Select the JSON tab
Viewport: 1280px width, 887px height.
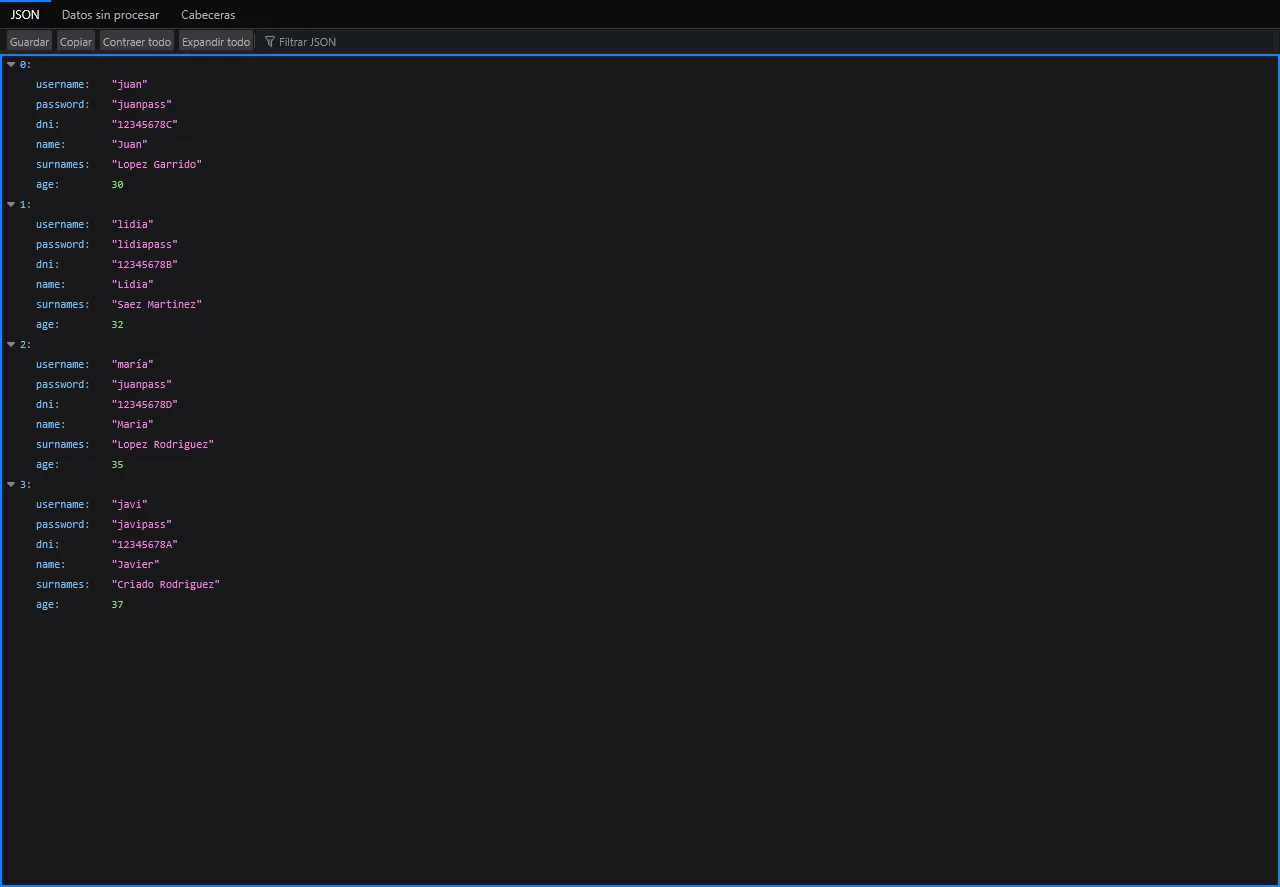coord(25,14)
